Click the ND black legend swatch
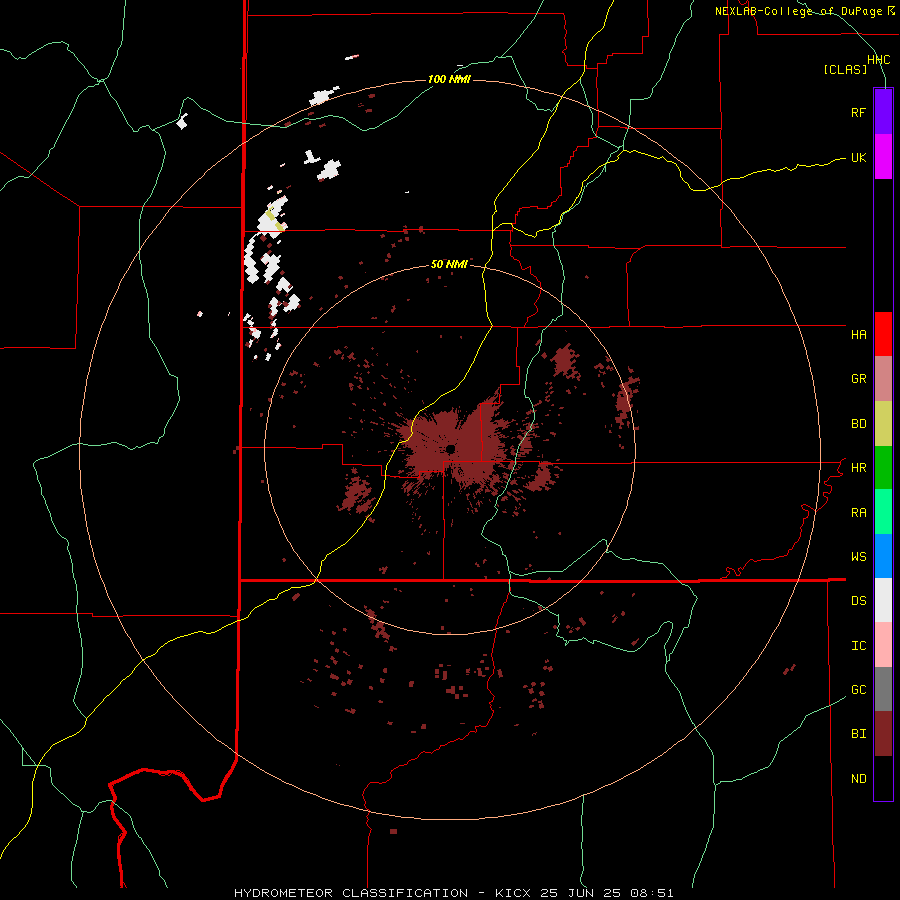 click(883, 778)
